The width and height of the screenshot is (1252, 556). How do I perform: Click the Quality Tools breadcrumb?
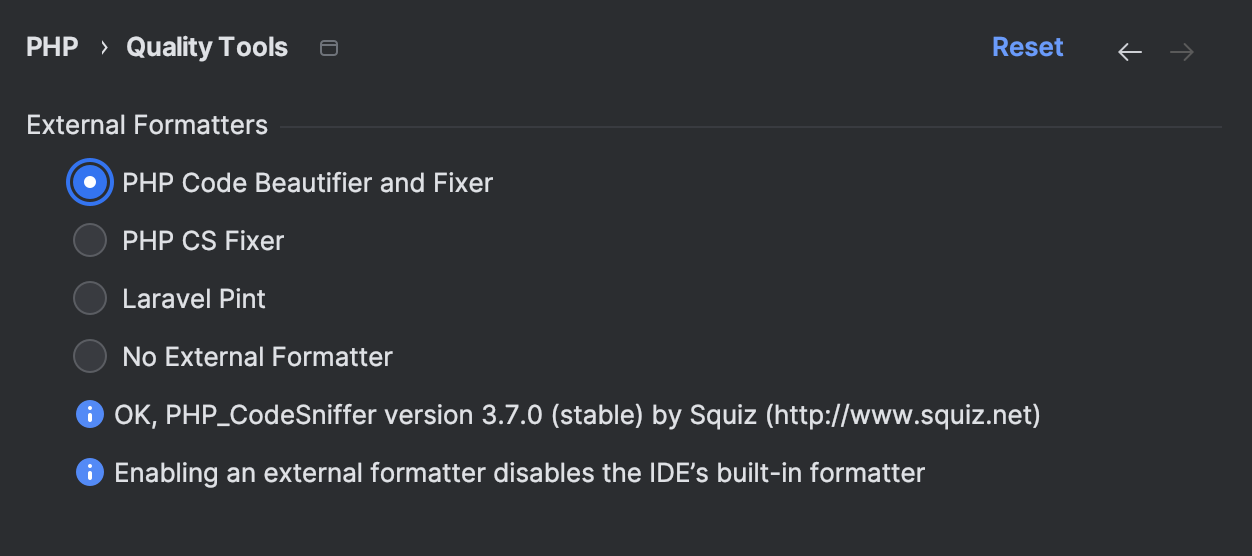[207, 48]
